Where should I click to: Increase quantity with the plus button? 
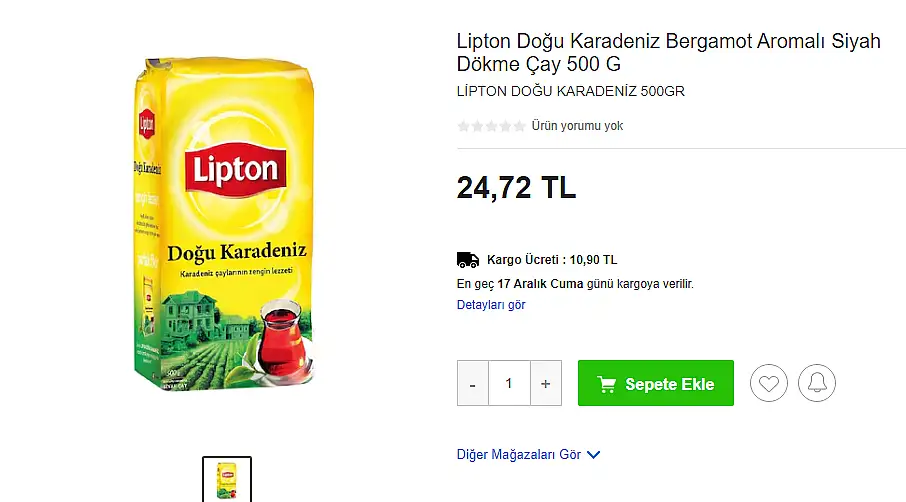pyautogui.click(x=545, y=383)
